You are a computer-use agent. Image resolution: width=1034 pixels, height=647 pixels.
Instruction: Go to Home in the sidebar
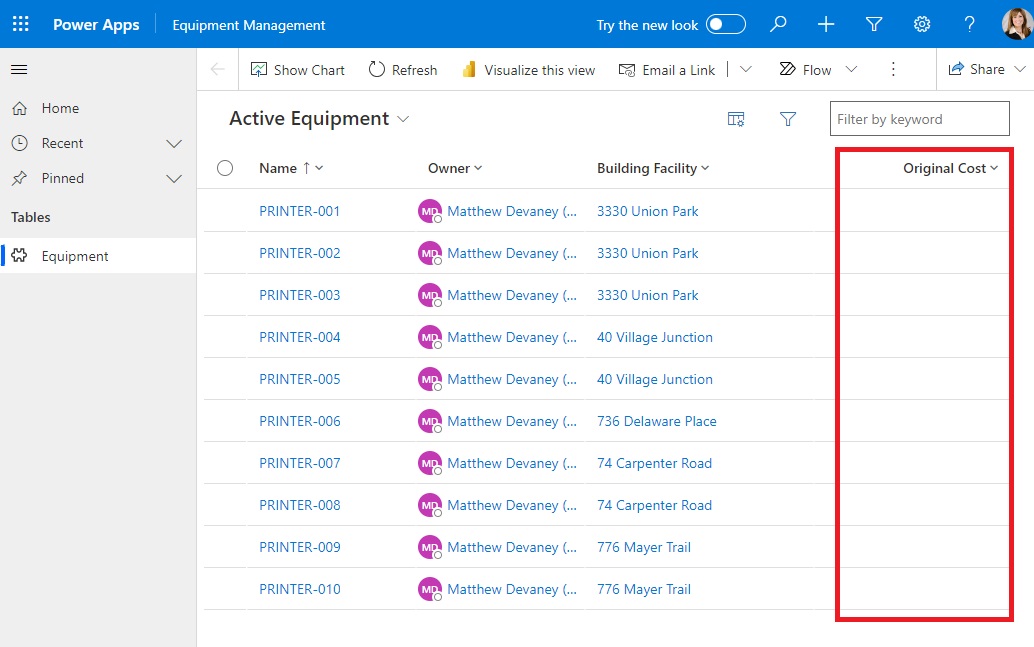click(x=60, y=108)
